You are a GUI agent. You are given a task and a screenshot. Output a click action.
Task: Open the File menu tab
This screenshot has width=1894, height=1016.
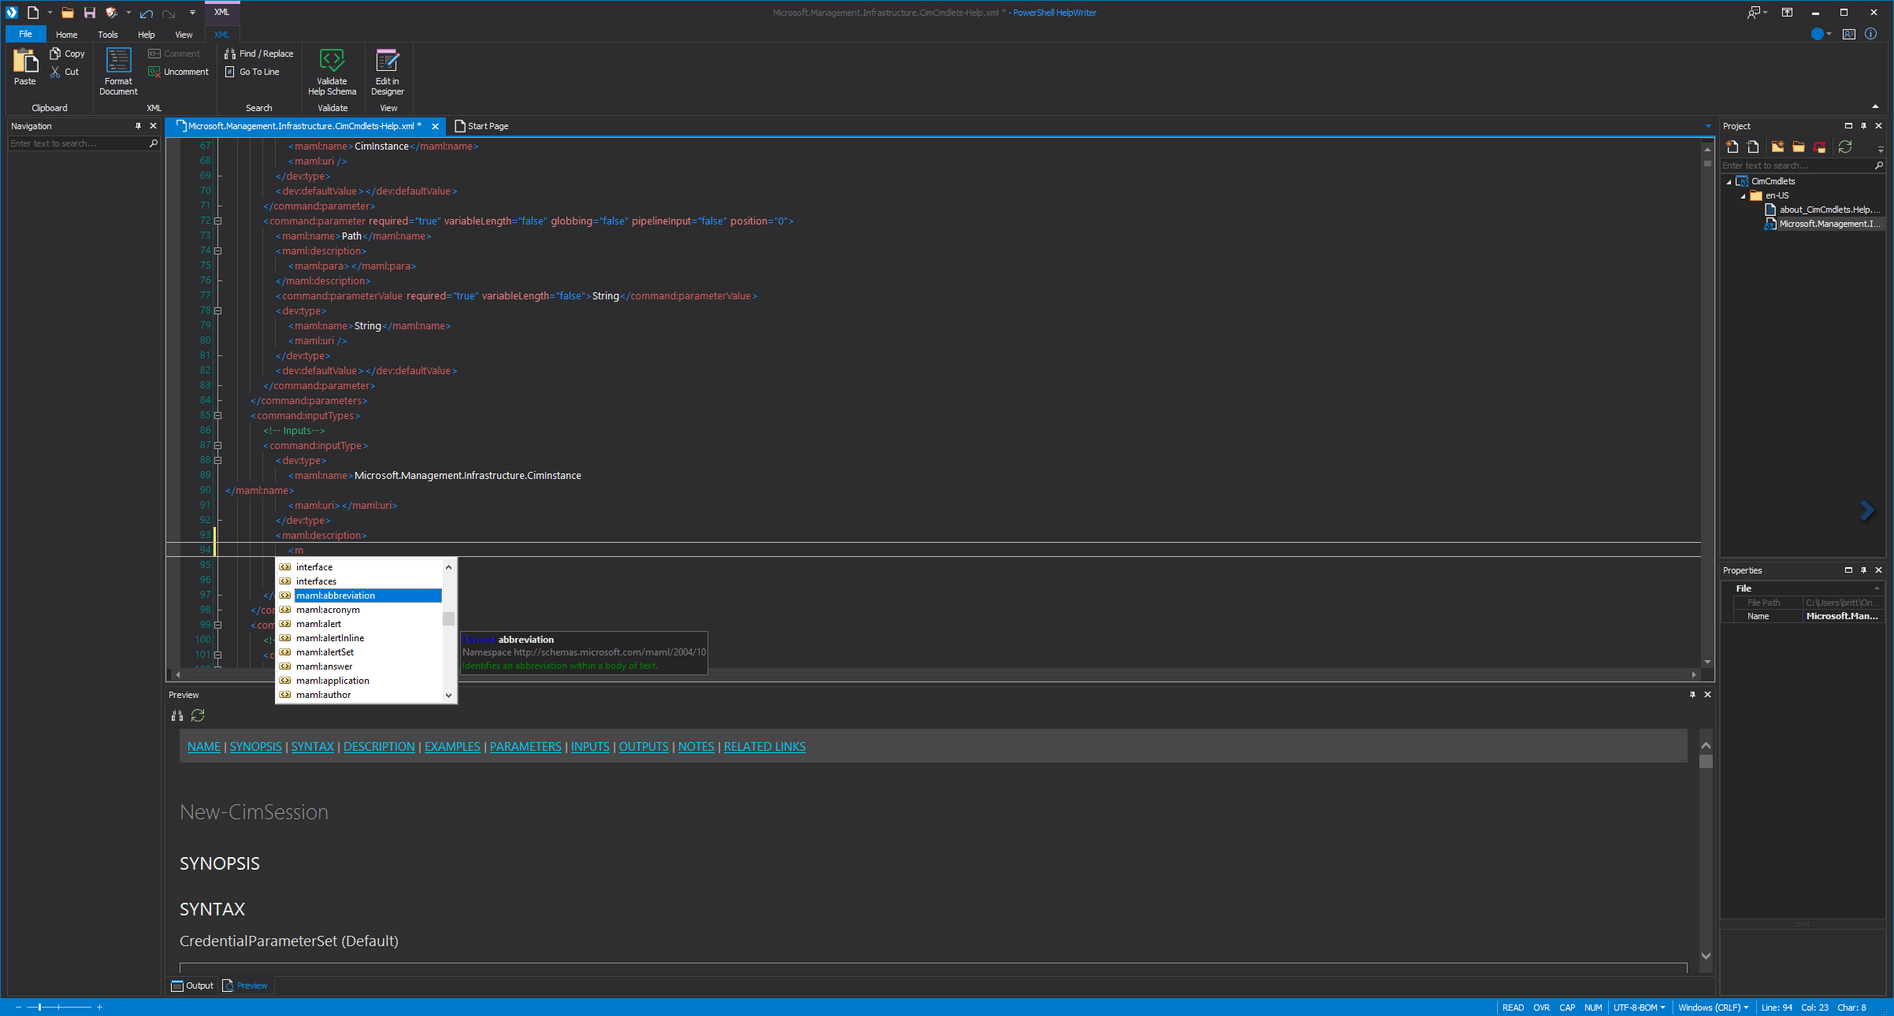[x=25, y=34]
